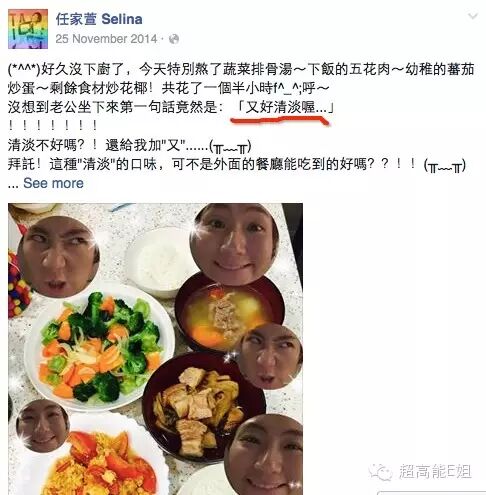Viewport: 486px width, 495px height.
Task: Expand the post with See more
Action: click(x=53, y=183)
